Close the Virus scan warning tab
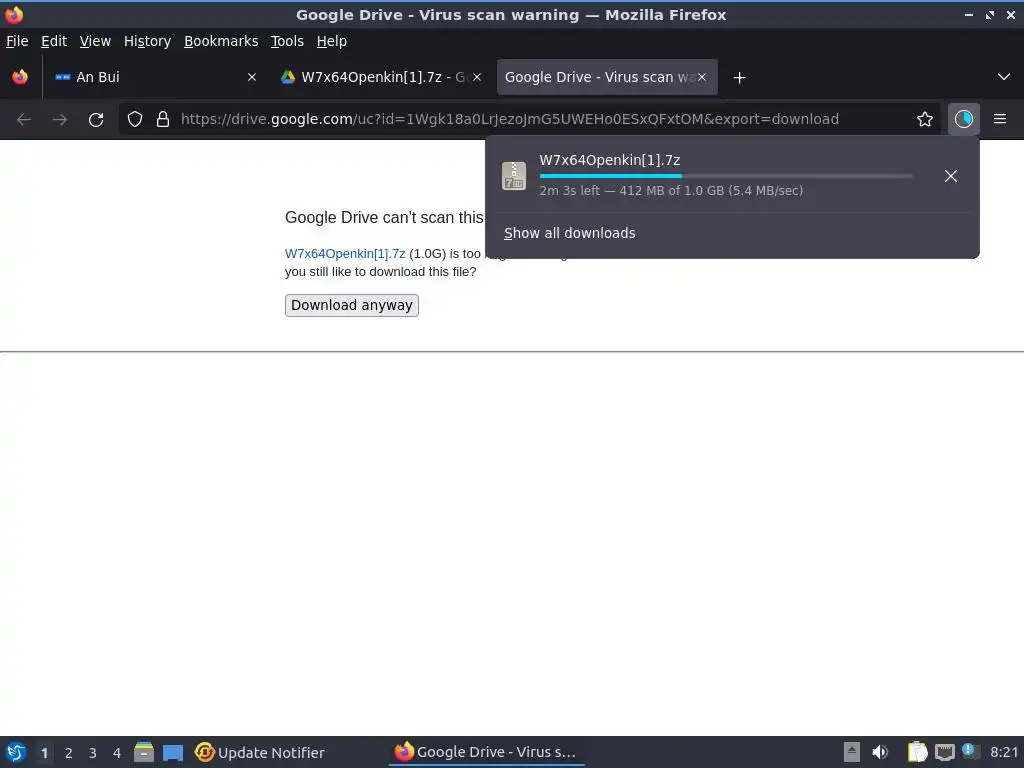The image size is (1024, 768). [701, 77]
